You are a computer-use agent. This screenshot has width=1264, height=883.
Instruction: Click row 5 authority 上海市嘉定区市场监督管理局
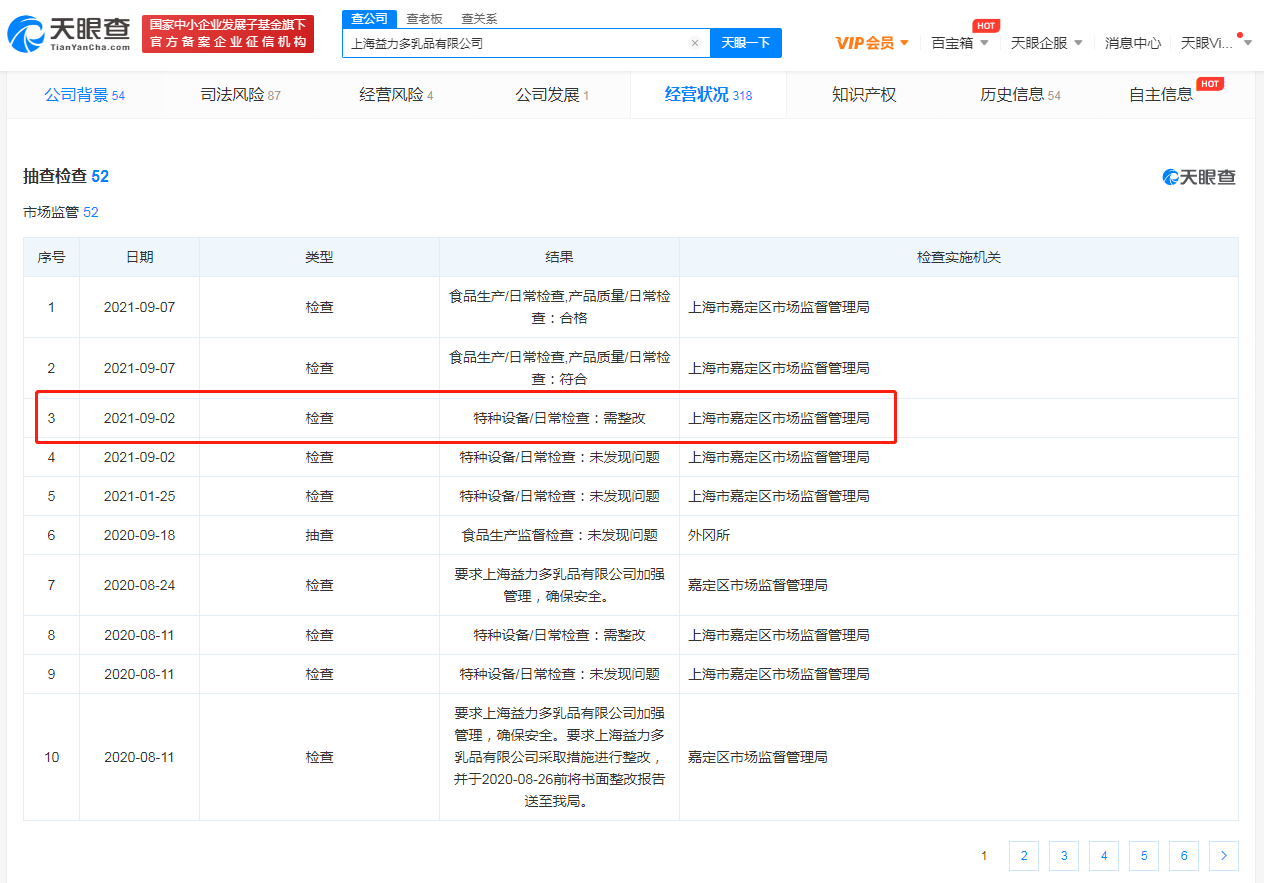pyautogui.click(x=779, y=496)
